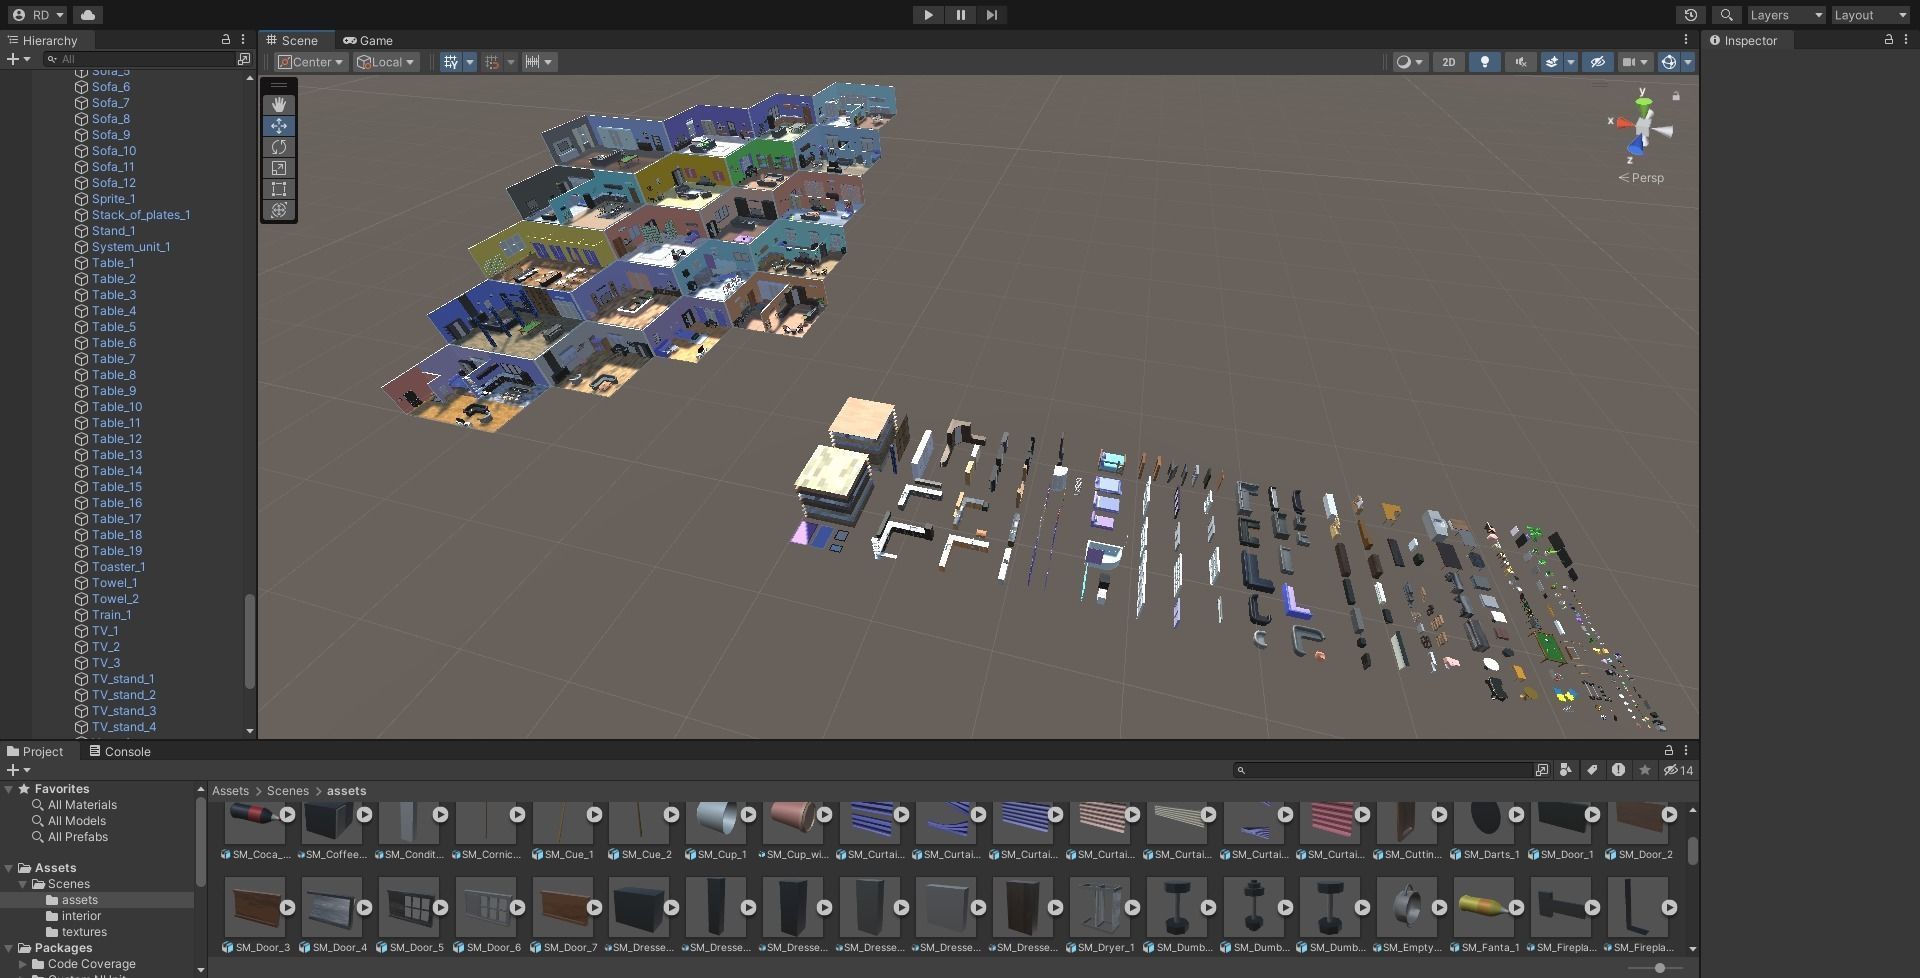
Task: Select the Hand (view) tool
Action: click(x=279, y=105)
